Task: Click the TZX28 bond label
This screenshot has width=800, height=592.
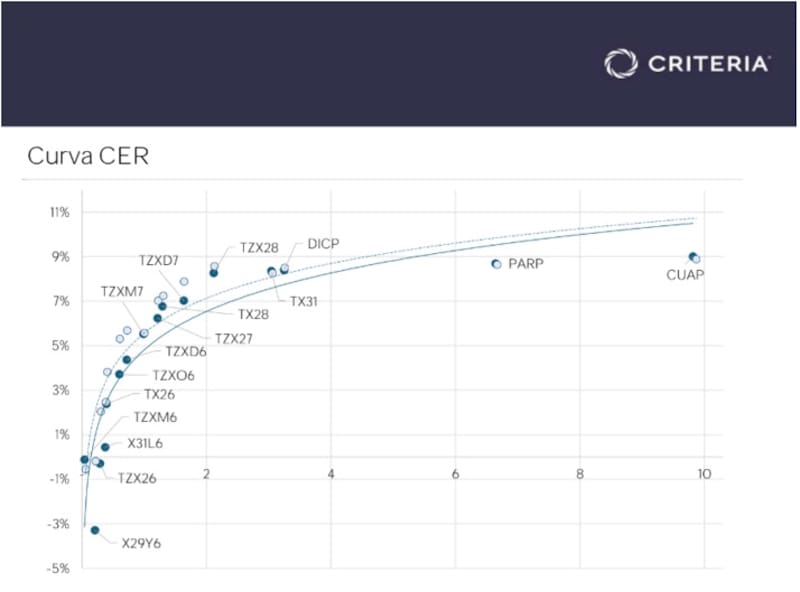Action: (260, 246)
